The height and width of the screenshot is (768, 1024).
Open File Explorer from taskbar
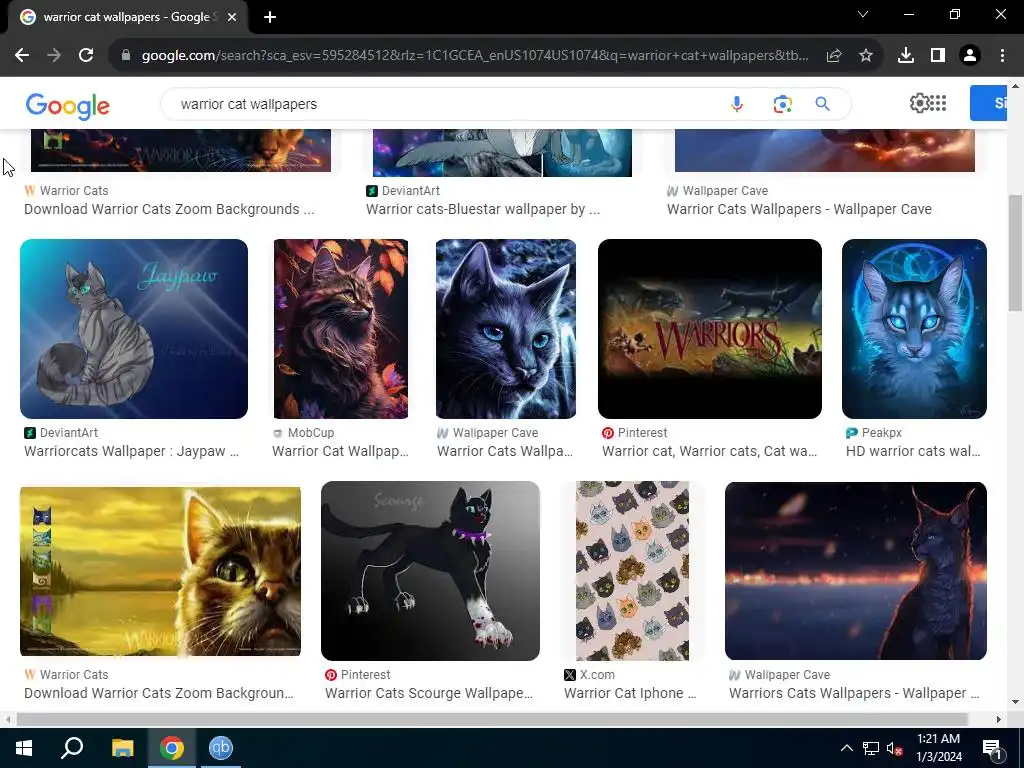coord(122,748)
